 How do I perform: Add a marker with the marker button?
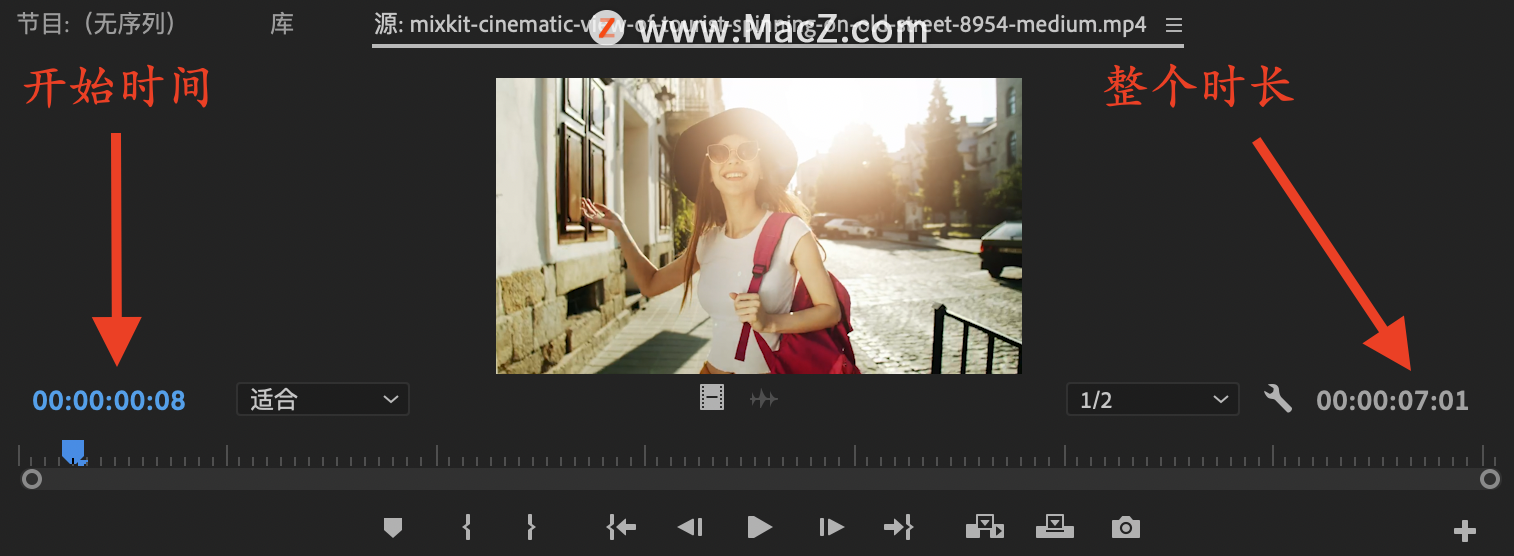393,527
